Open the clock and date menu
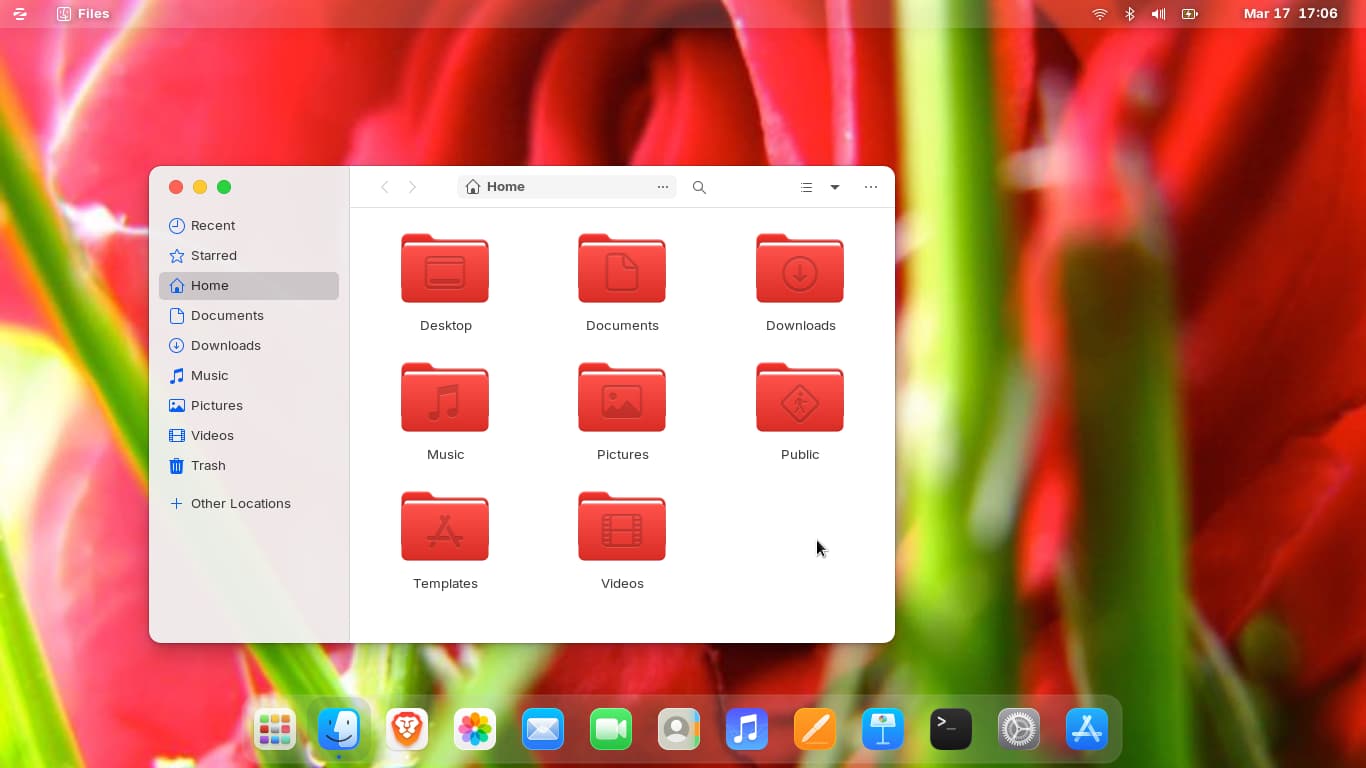The image size is (1366, 768). 1290,14
